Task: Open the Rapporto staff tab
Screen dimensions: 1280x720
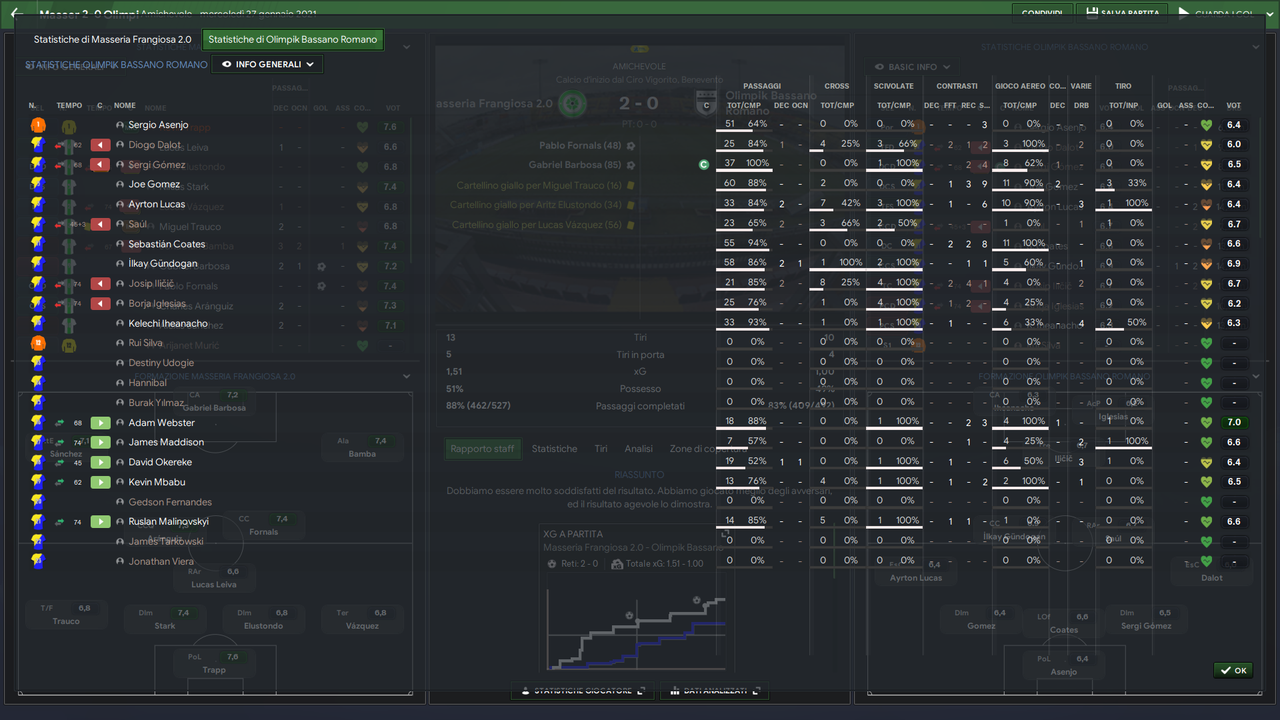Action: click(482, 449)
